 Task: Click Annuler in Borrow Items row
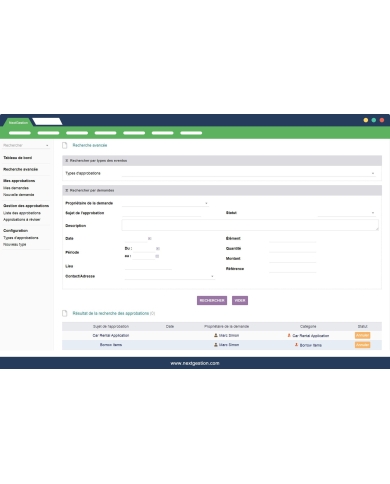point(362,345)
